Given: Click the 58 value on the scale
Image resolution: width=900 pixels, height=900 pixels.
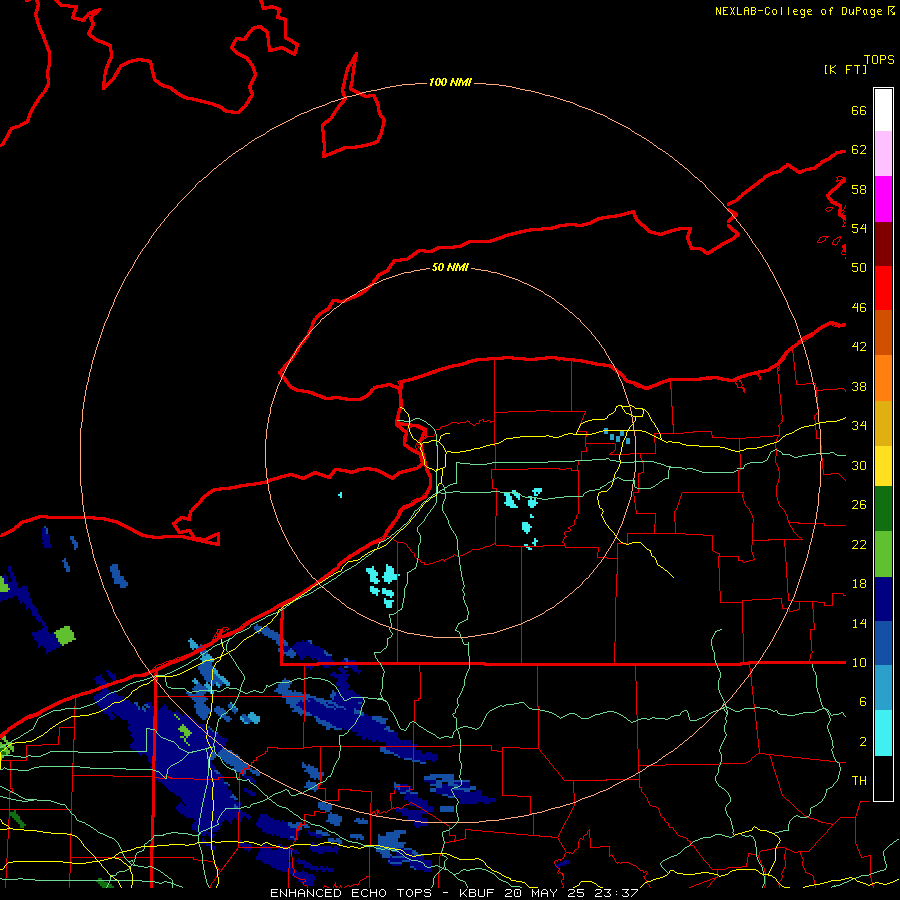Looking at the screenshot, I should [859, 189].
